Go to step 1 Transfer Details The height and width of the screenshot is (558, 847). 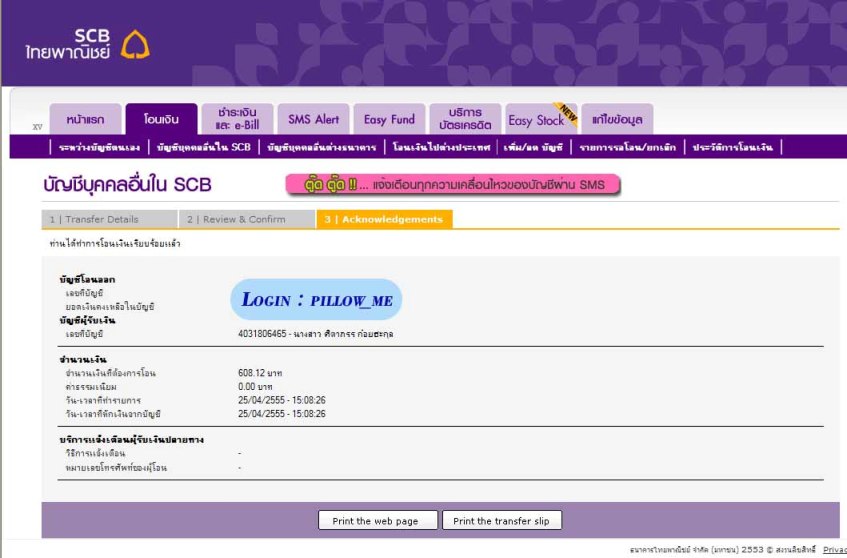(109, 219)
